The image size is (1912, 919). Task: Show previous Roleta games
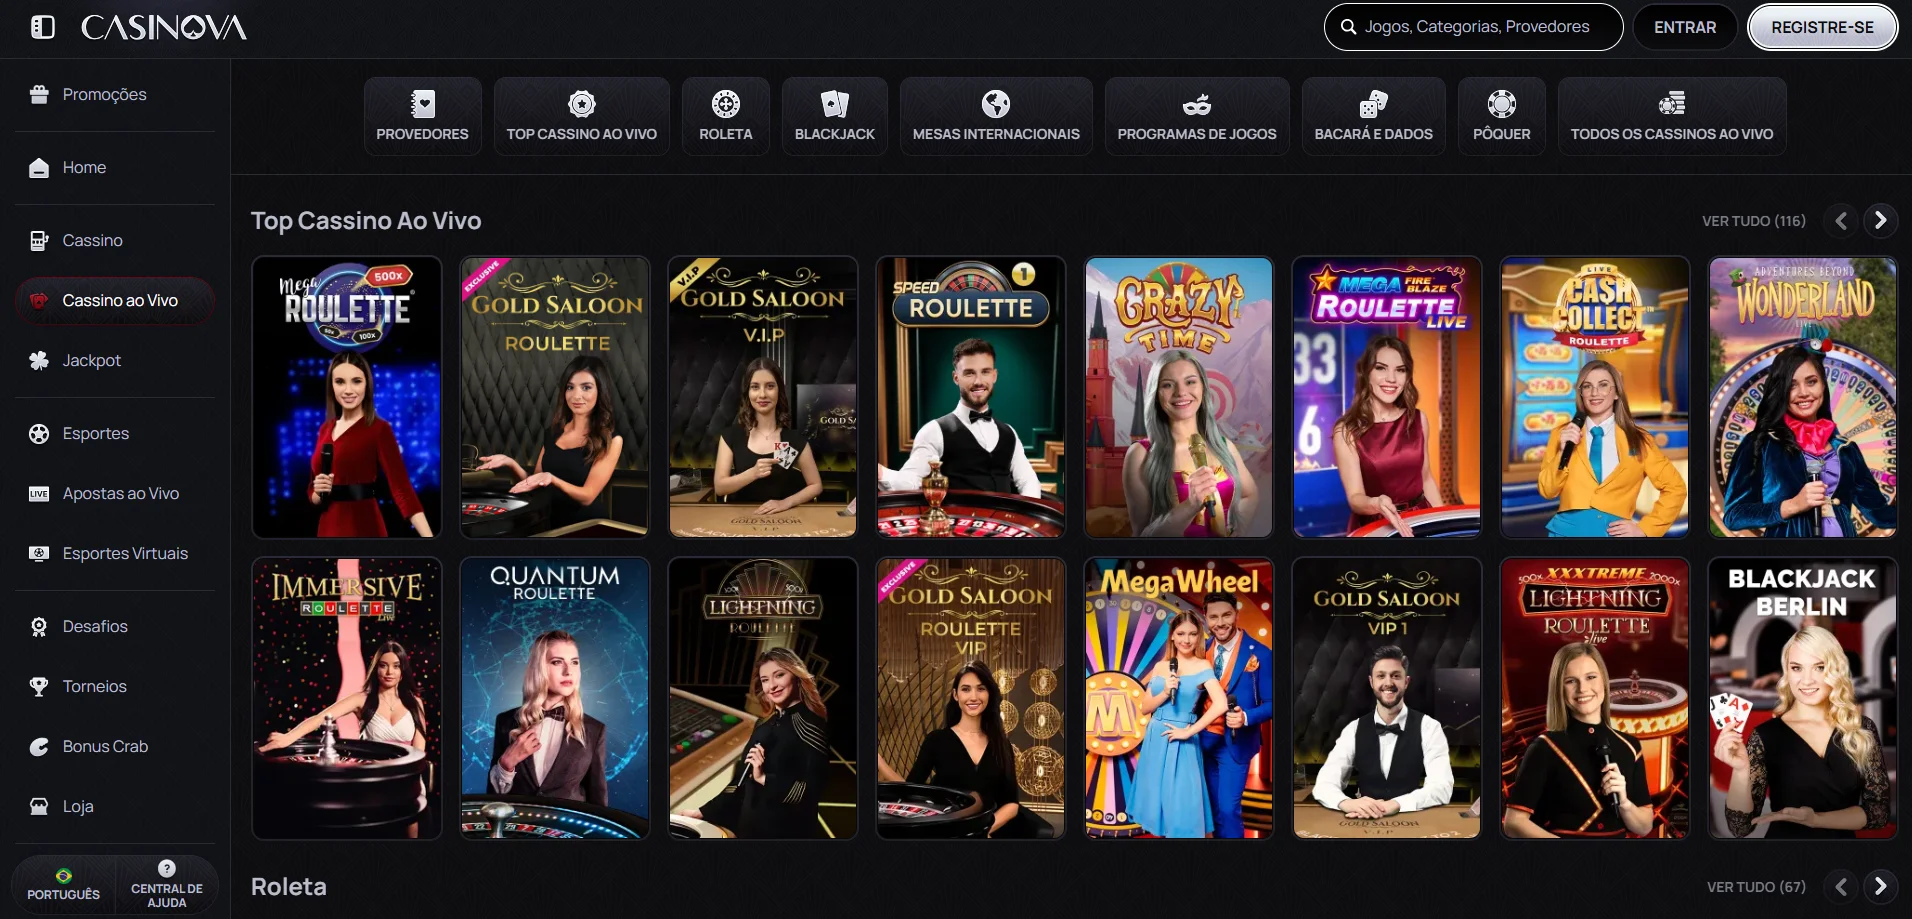tap(1841, 886)
